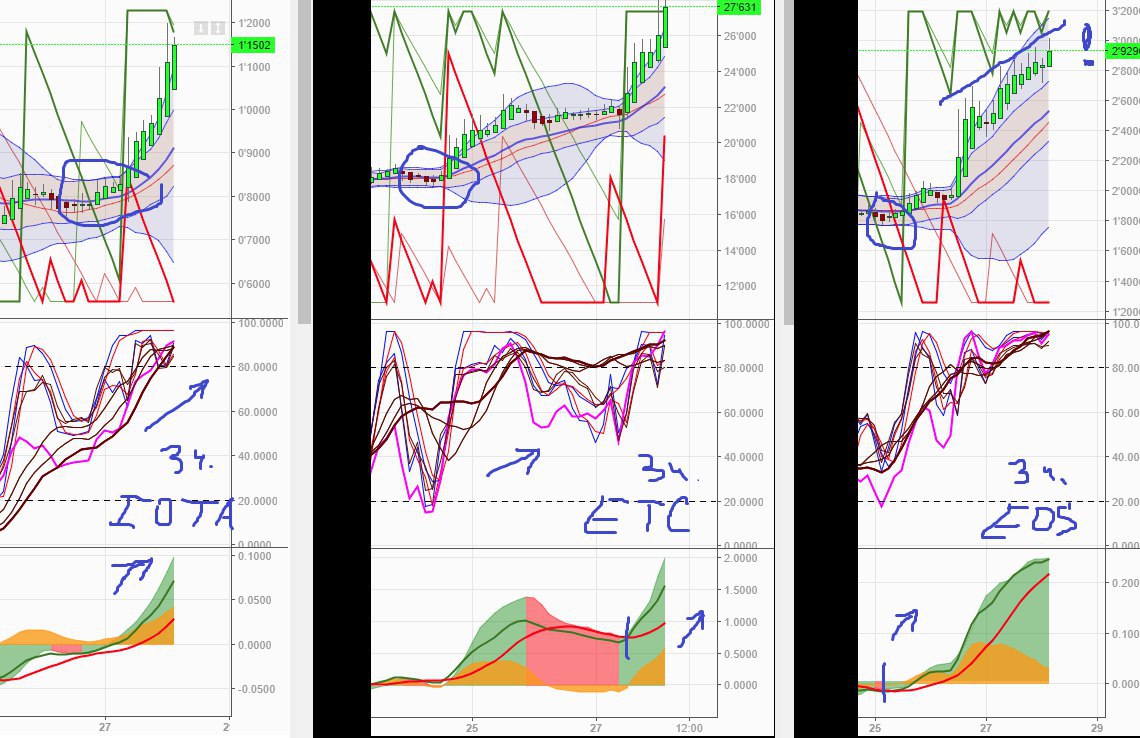
Task: Click the 29 date label on EOS chart
Action: [1096, 727]
